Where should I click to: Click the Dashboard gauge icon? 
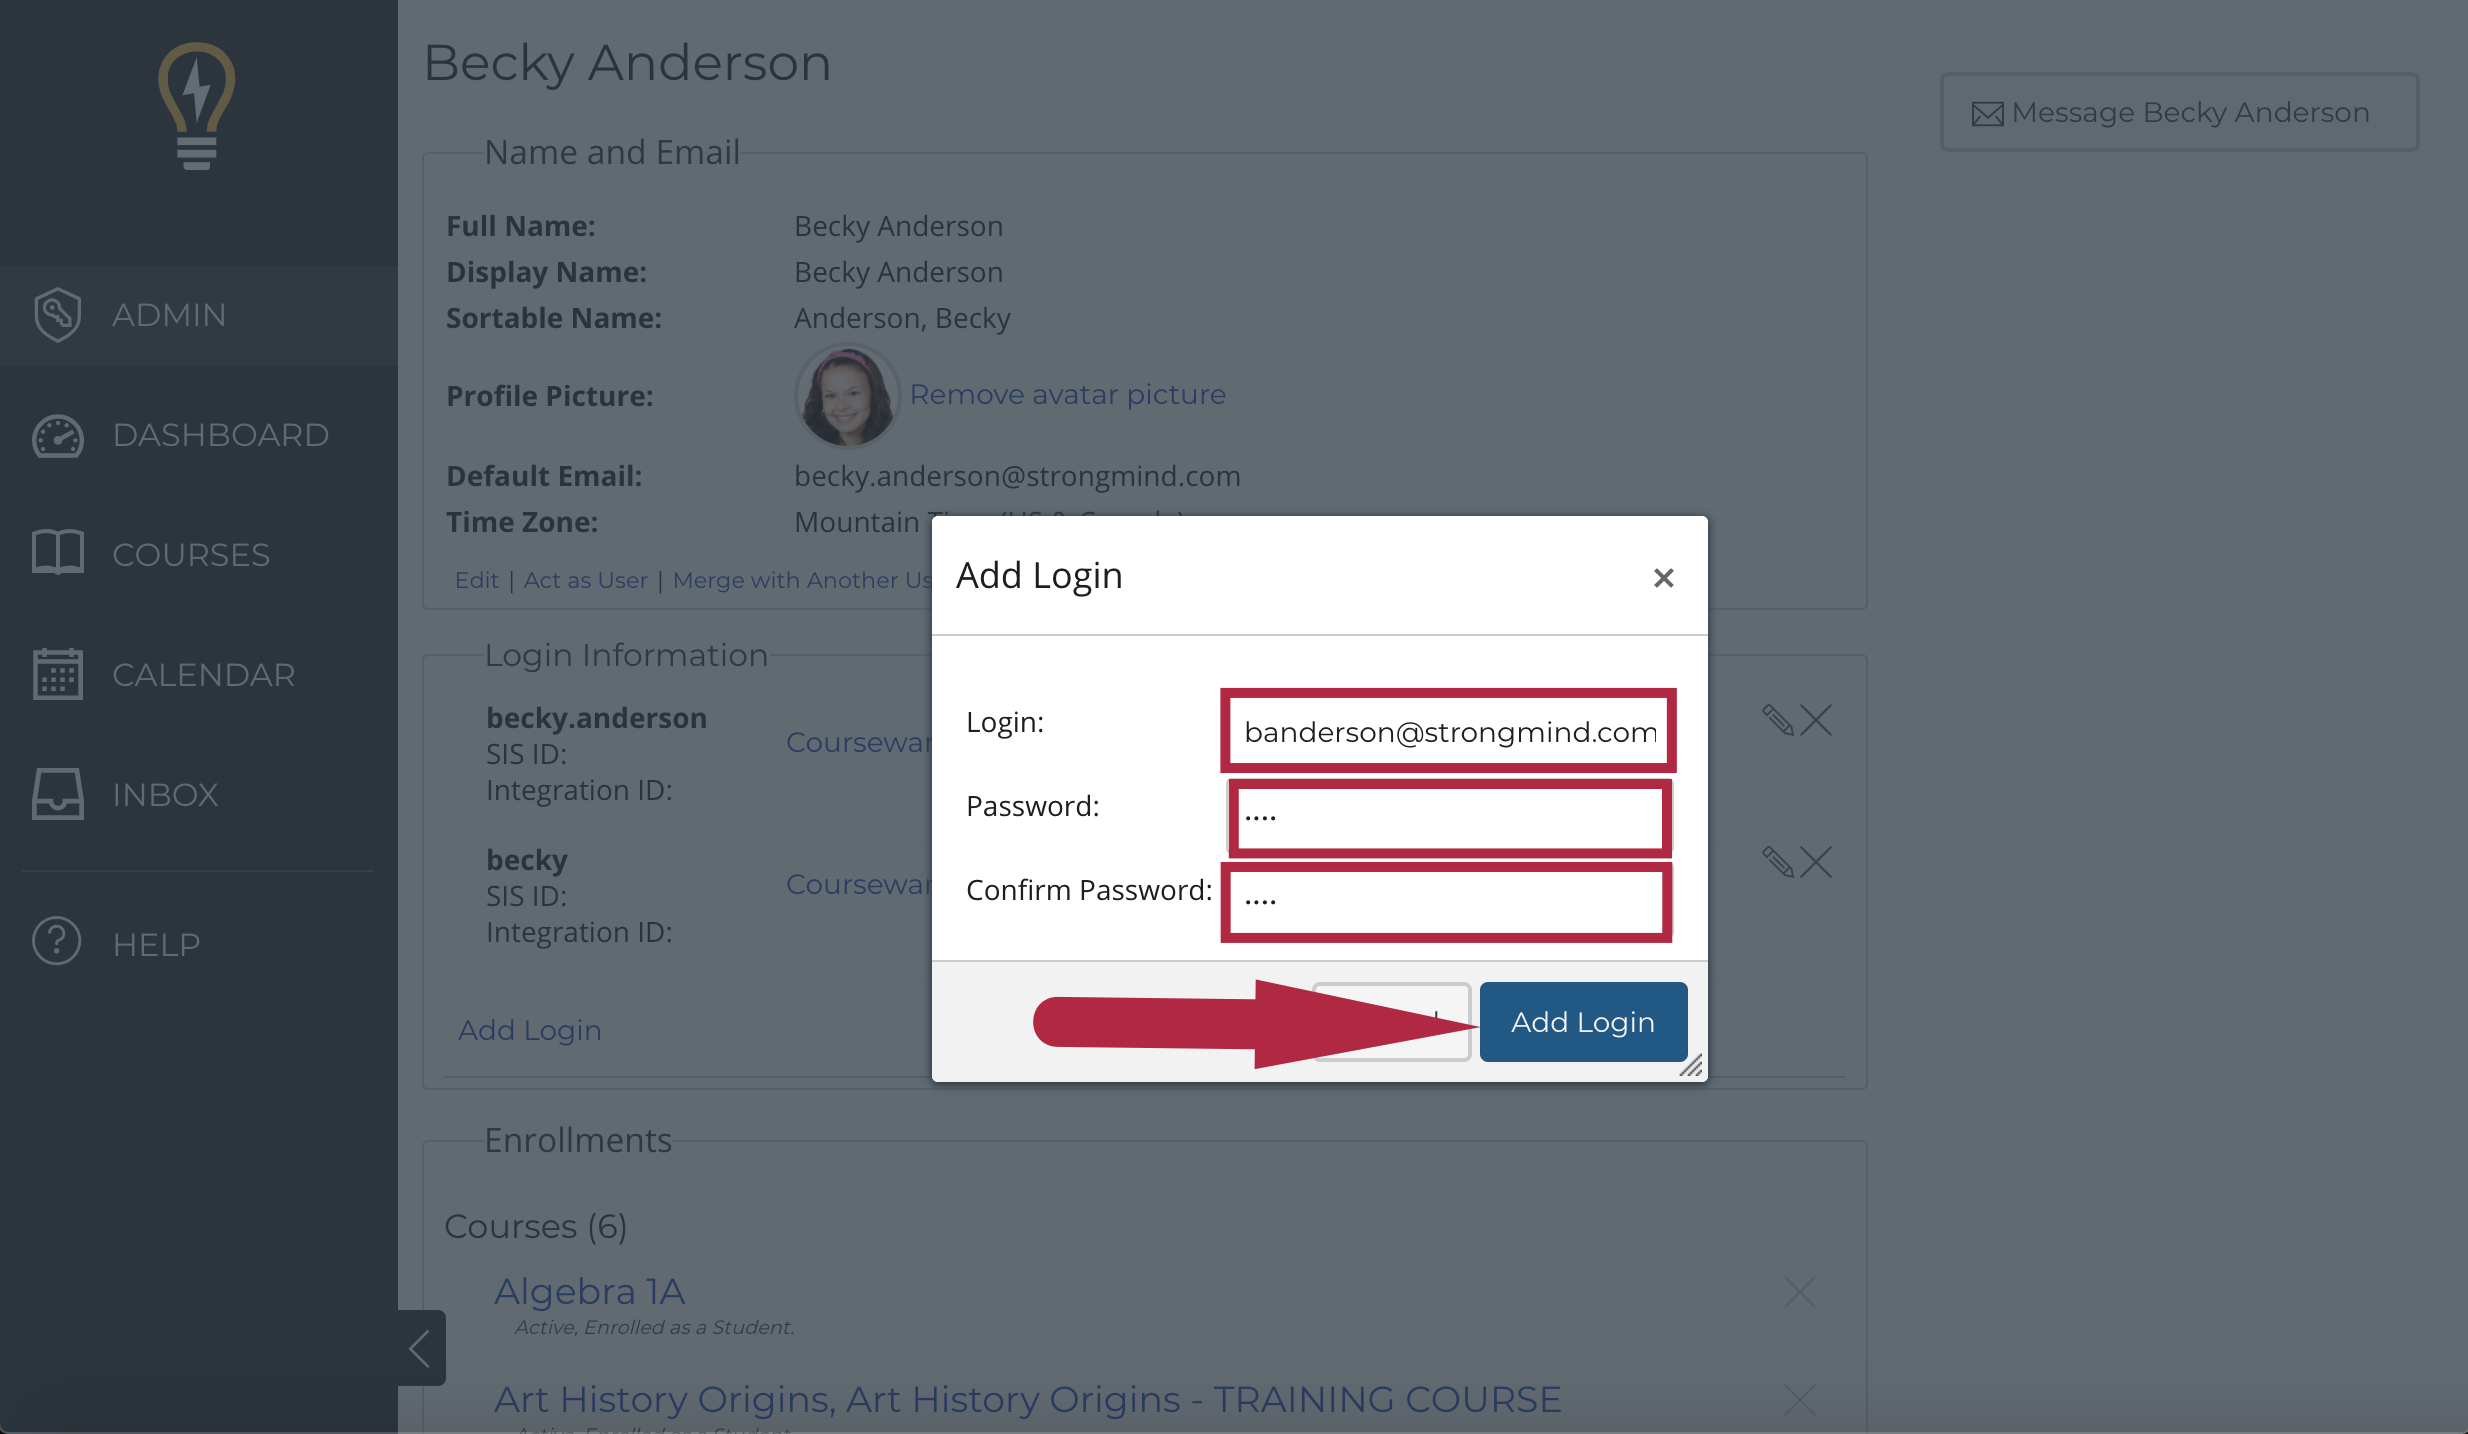pos(57,436)
